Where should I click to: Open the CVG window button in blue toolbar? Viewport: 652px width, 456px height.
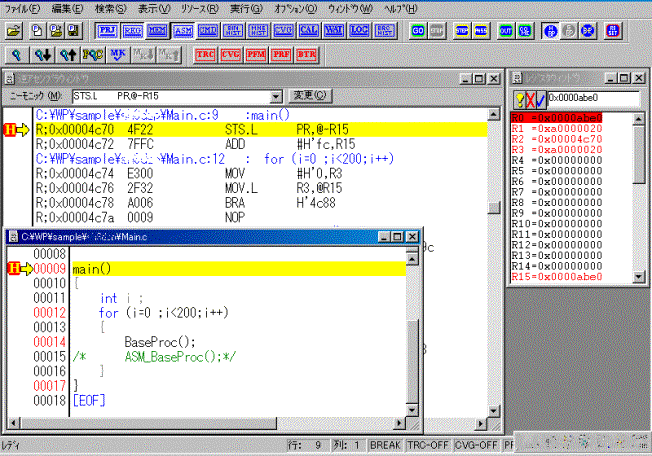(284, 31)
